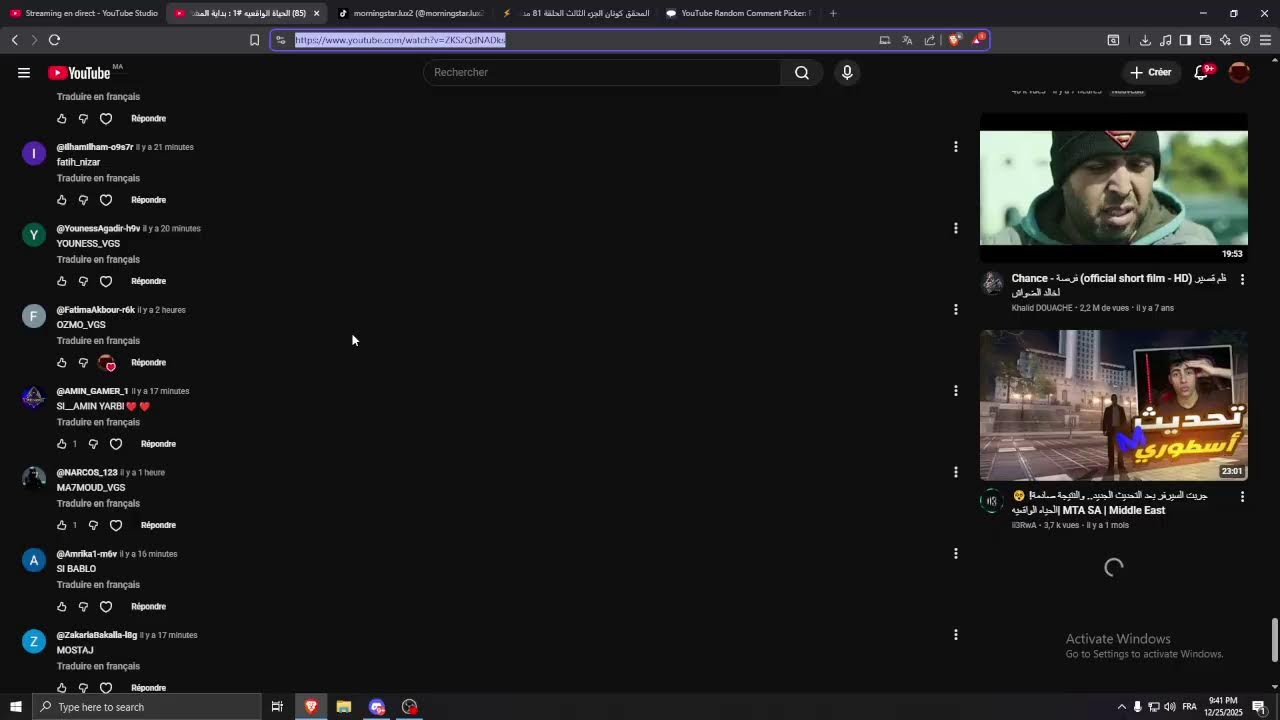This screenshot has height=720, width=1280.
Task: Dislike the OZMO_VGS comment
Action: [83, 362]
